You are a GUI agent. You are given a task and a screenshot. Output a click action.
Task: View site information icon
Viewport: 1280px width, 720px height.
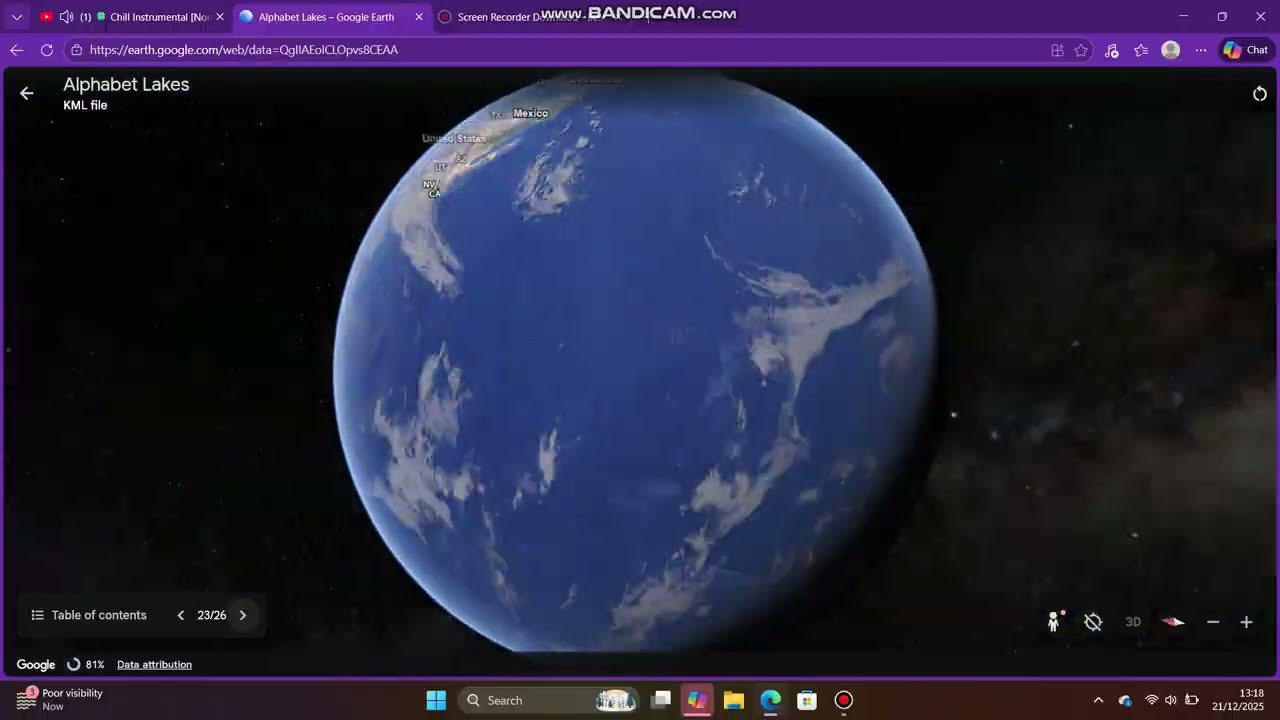[77, 50]
